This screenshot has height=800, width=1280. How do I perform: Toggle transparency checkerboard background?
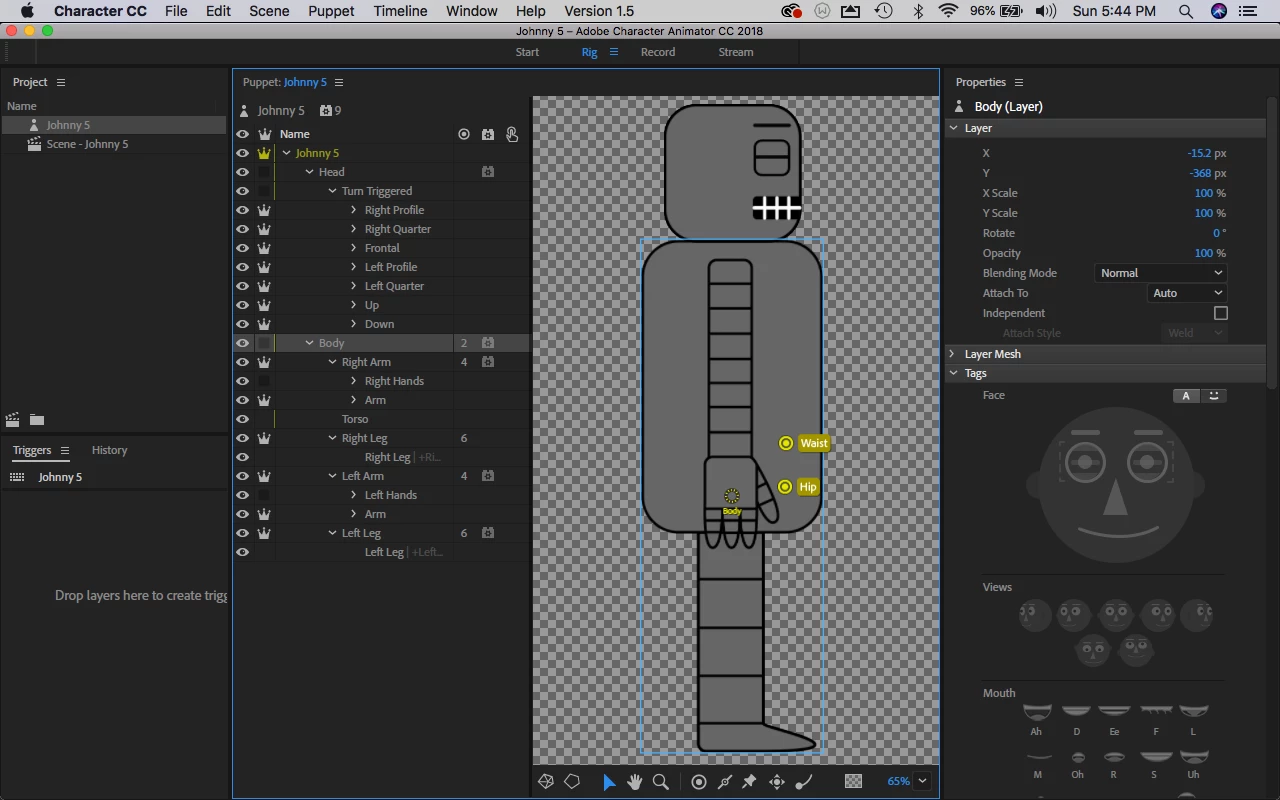pos(853,782)
